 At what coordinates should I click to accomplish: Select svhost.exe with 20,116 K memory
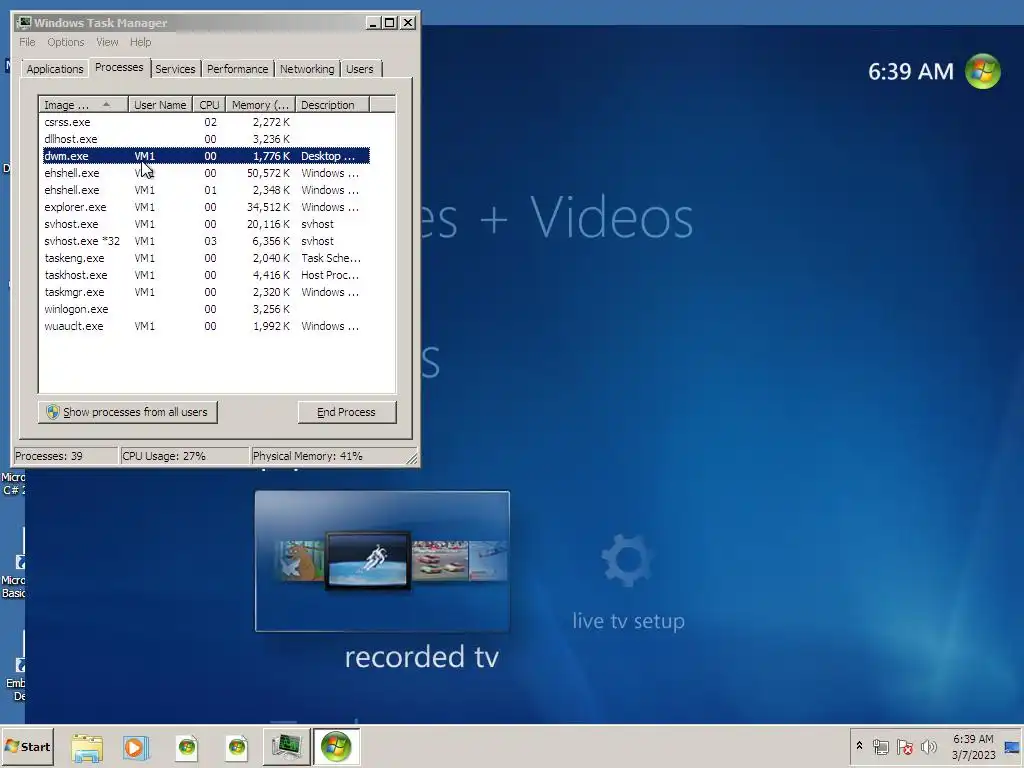tap(206, 224)
